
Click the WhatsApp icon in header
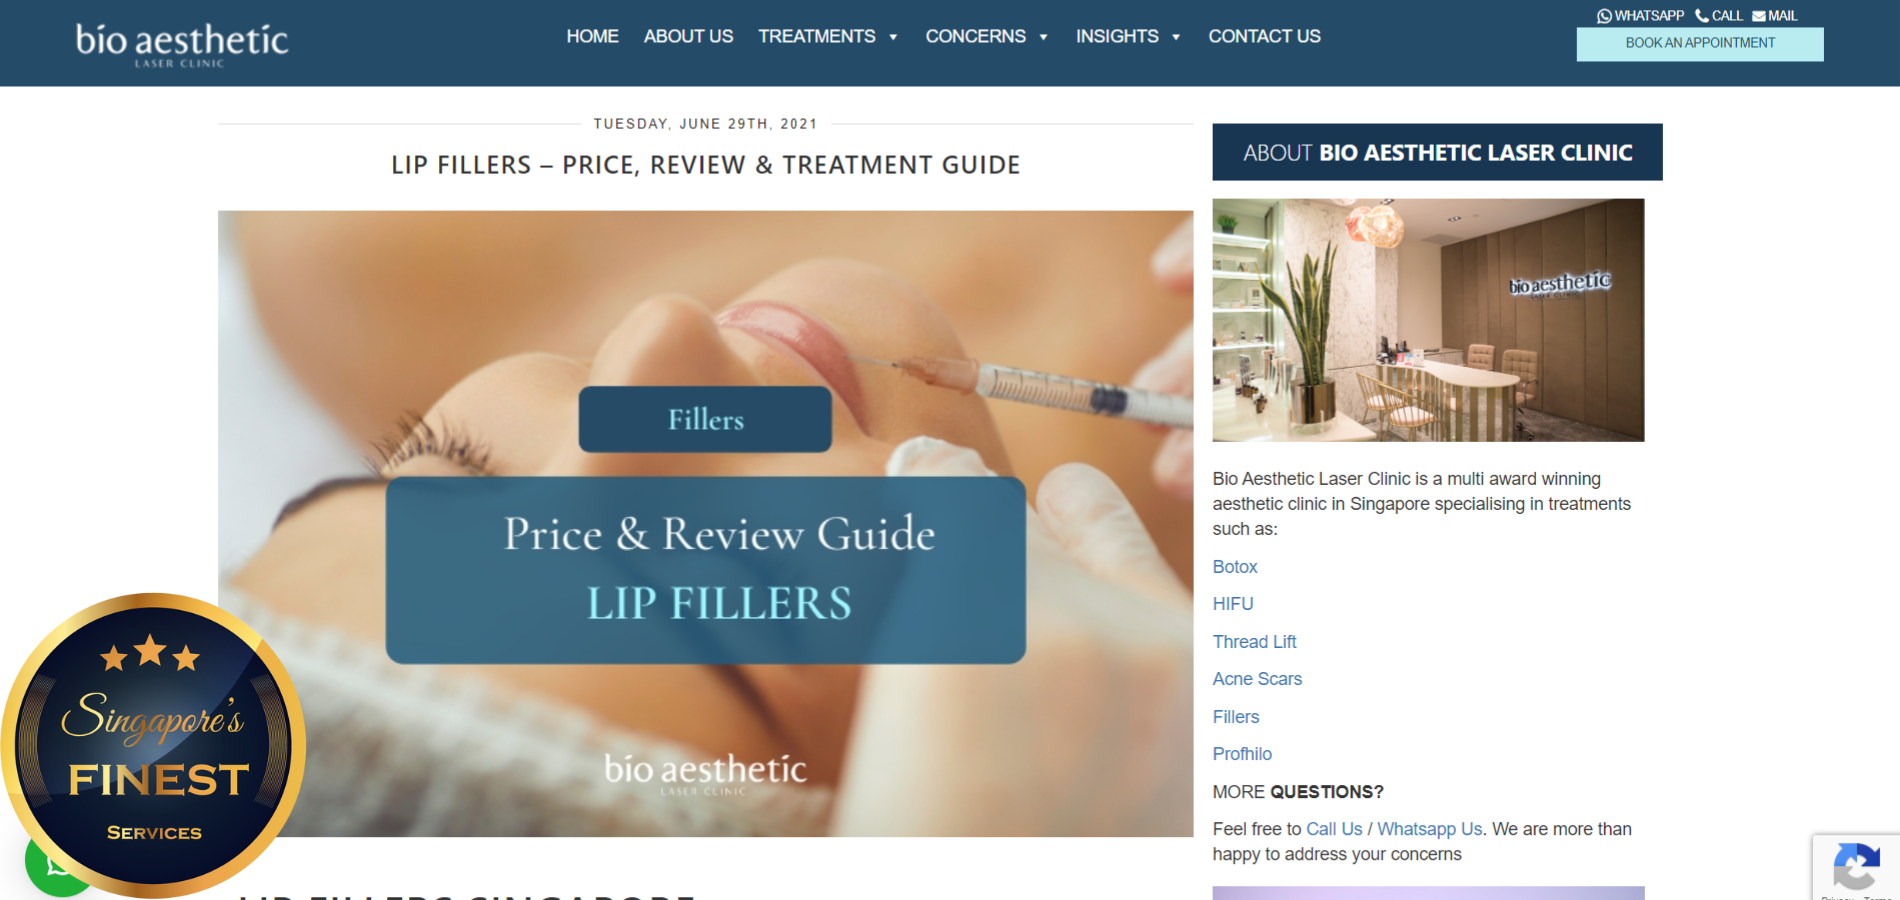tap(1604, 16)
